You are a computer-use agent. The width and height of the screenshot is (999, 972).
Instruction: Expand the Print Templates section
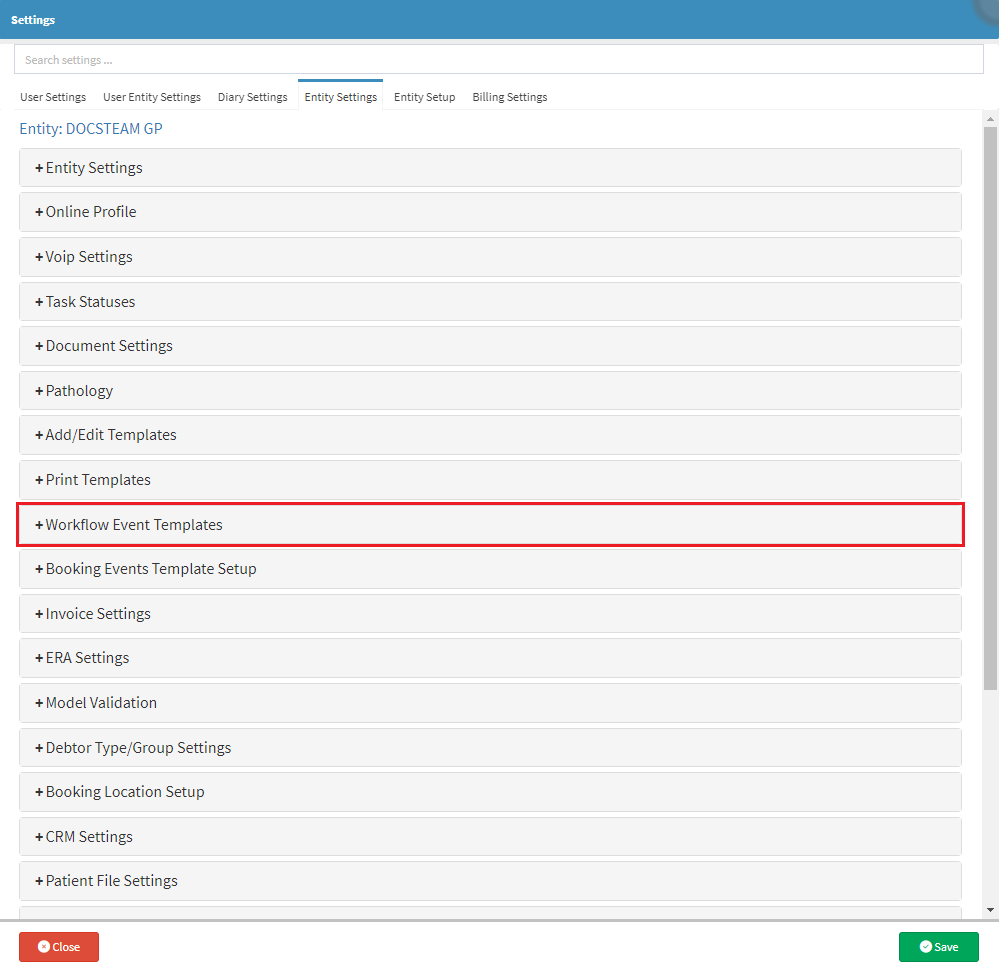click(x=490, y=480)
